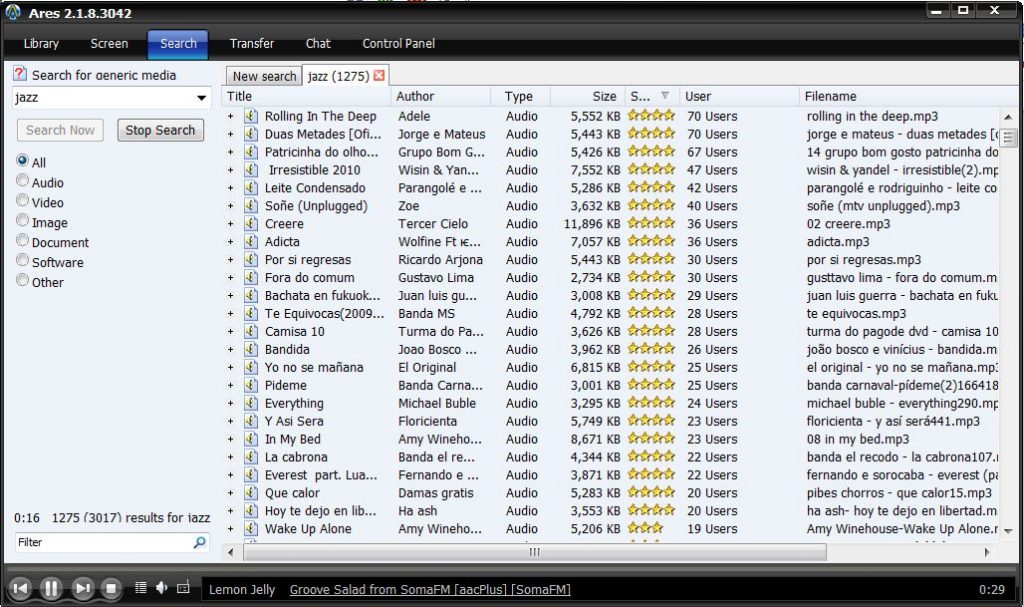Image resolution: width=1024 pixels, height=607 pixels.
Task: Close the jazz (1275) search tab
Action: [x=379, y=75]
